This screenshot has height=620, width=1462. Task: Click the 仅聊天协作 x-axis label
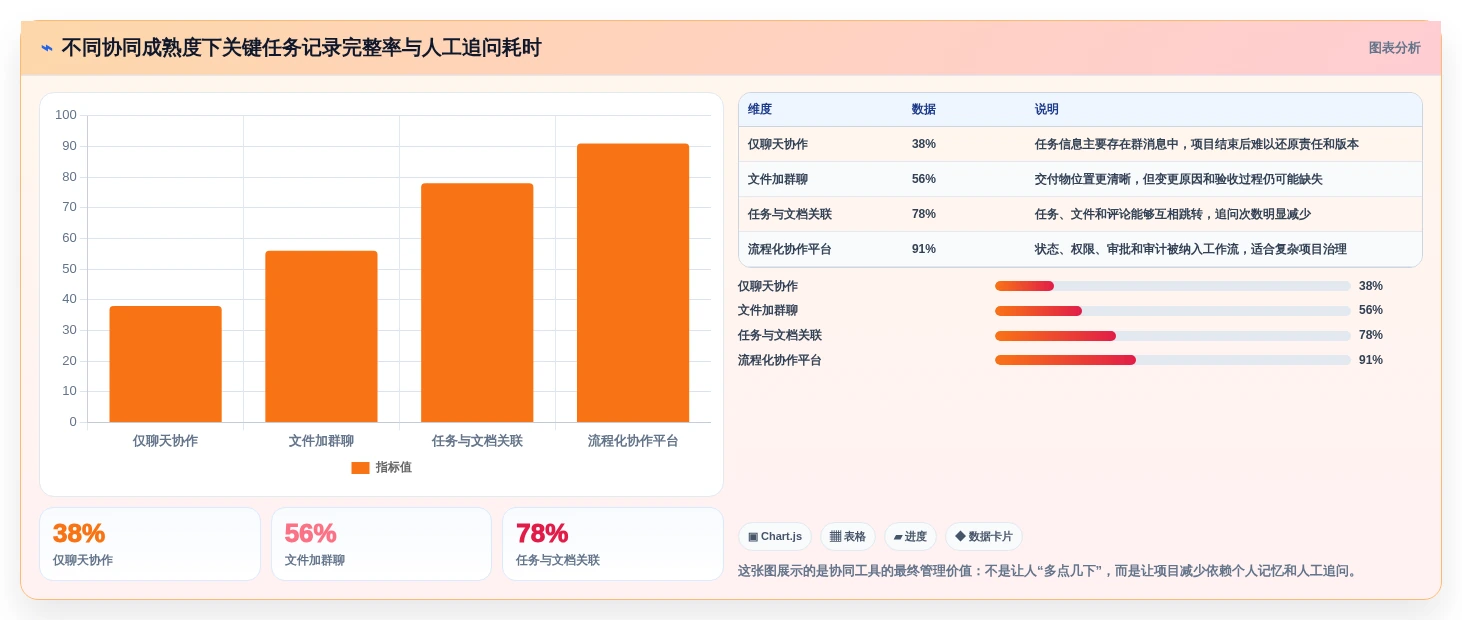pos(165,441)
